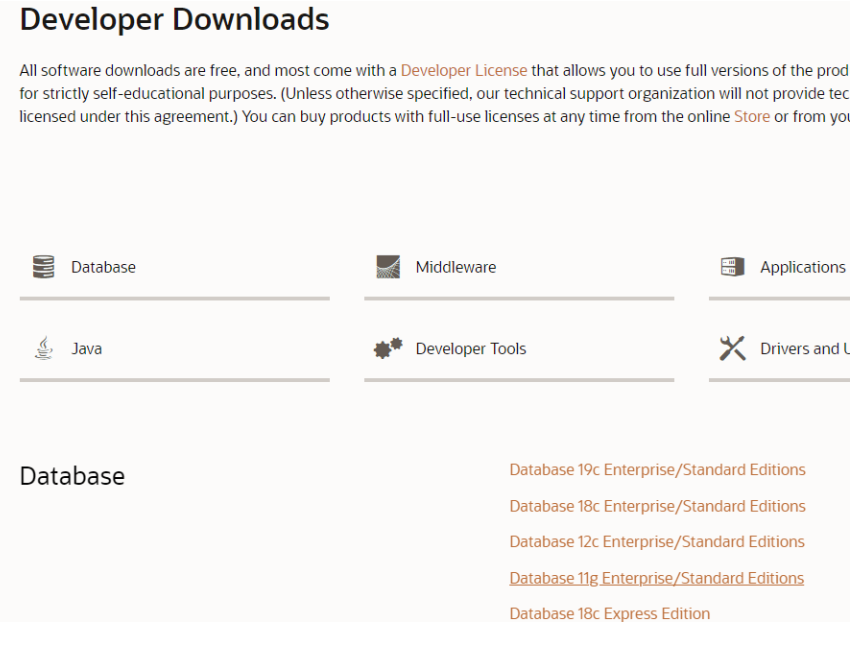Image resolution: width=855 pixels, height=649 pixels.
Task: Visit the online Store link
Action: coord(752,116)
